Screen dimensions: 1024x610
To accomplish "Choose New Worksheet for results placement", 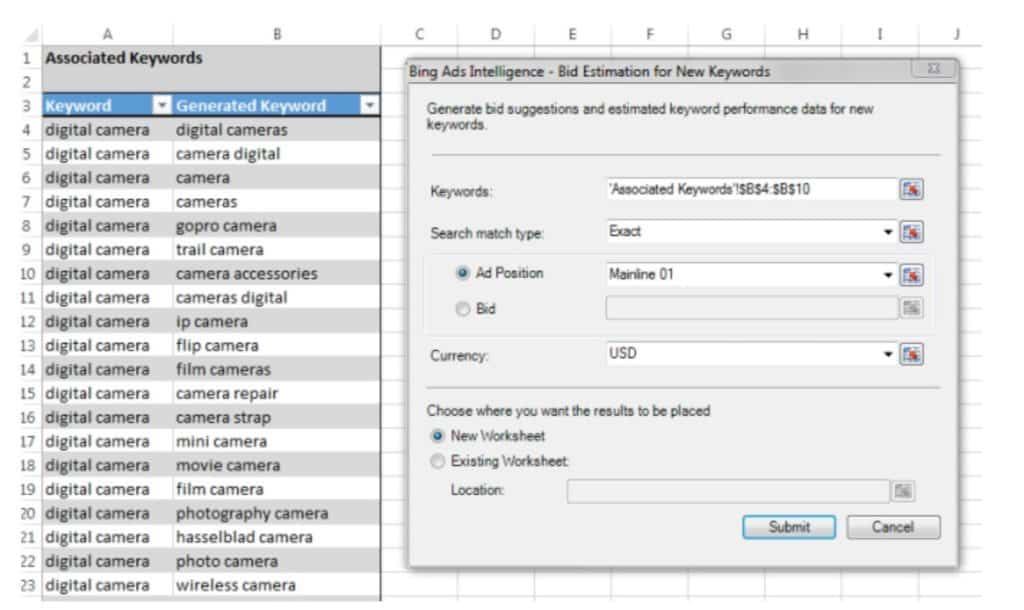I will click(437, 436).
